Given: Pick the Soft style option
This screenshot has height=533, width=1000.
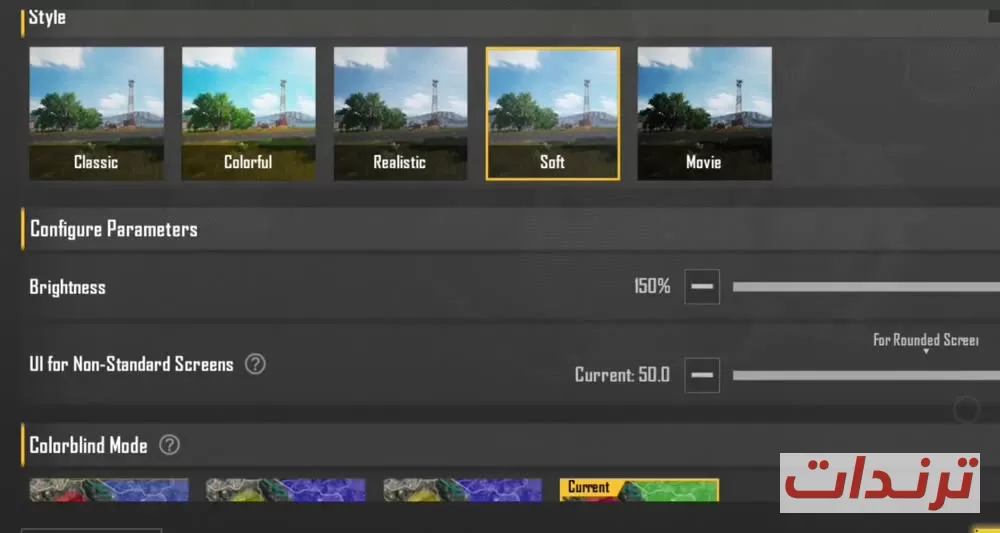Looking at the screenshot, I should click(x=553, y=113).
